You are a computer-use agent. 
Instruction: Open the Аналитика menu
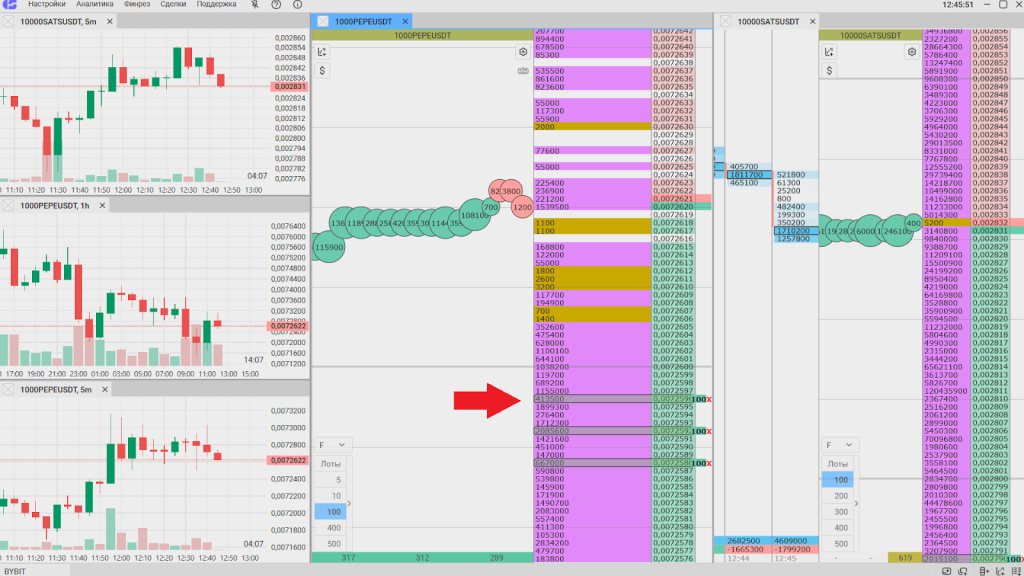point(94,5)
